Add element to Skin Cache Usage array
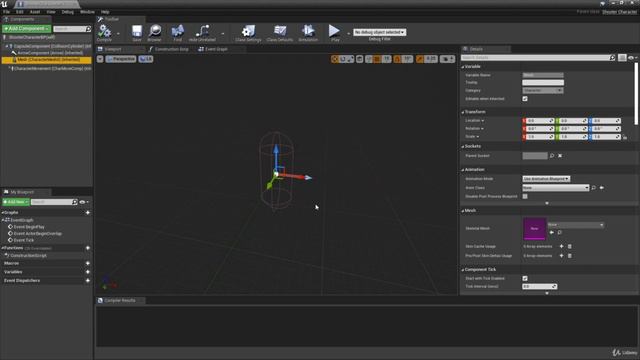Viewport: 640px width, 360px height. (561, 246)
